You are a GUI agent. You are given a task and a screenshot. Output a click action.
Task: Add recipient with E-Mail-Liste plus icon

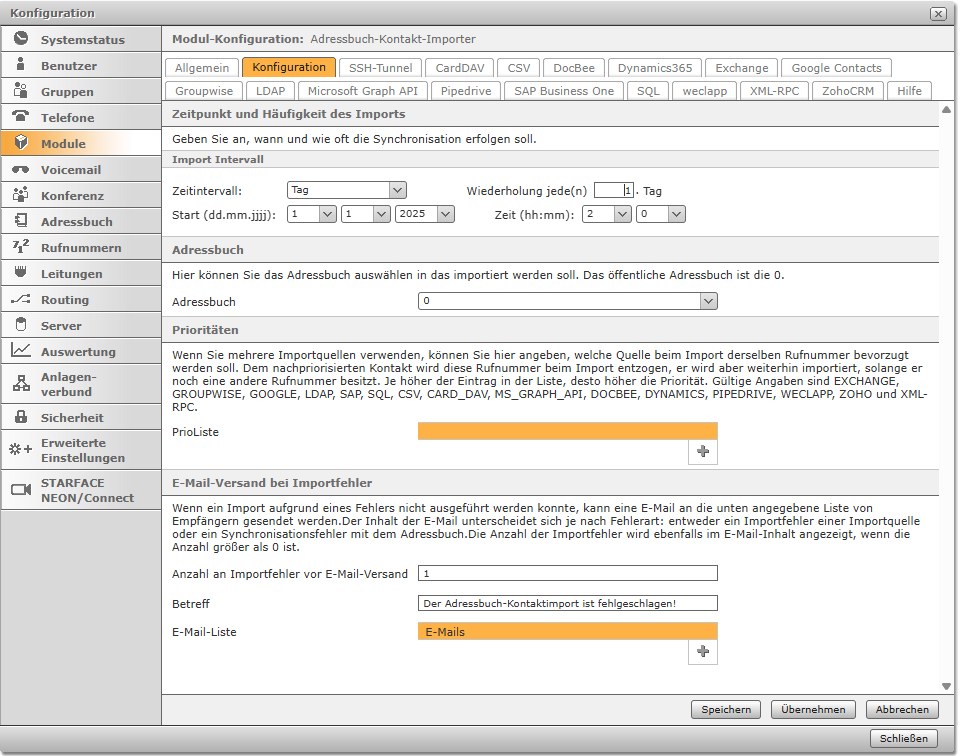[703, 652]
